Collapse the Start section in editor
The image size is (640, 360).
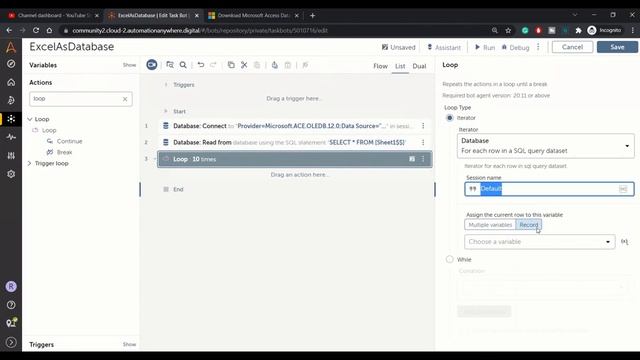pyautogui.click(x=166, y=111)
